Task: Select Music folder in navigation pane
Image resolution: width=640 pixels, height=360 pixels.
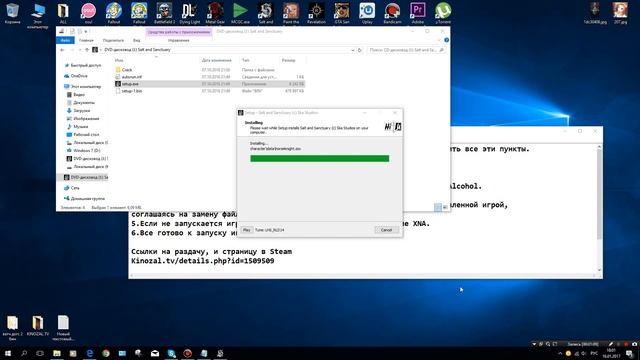Action: [78, 127]
